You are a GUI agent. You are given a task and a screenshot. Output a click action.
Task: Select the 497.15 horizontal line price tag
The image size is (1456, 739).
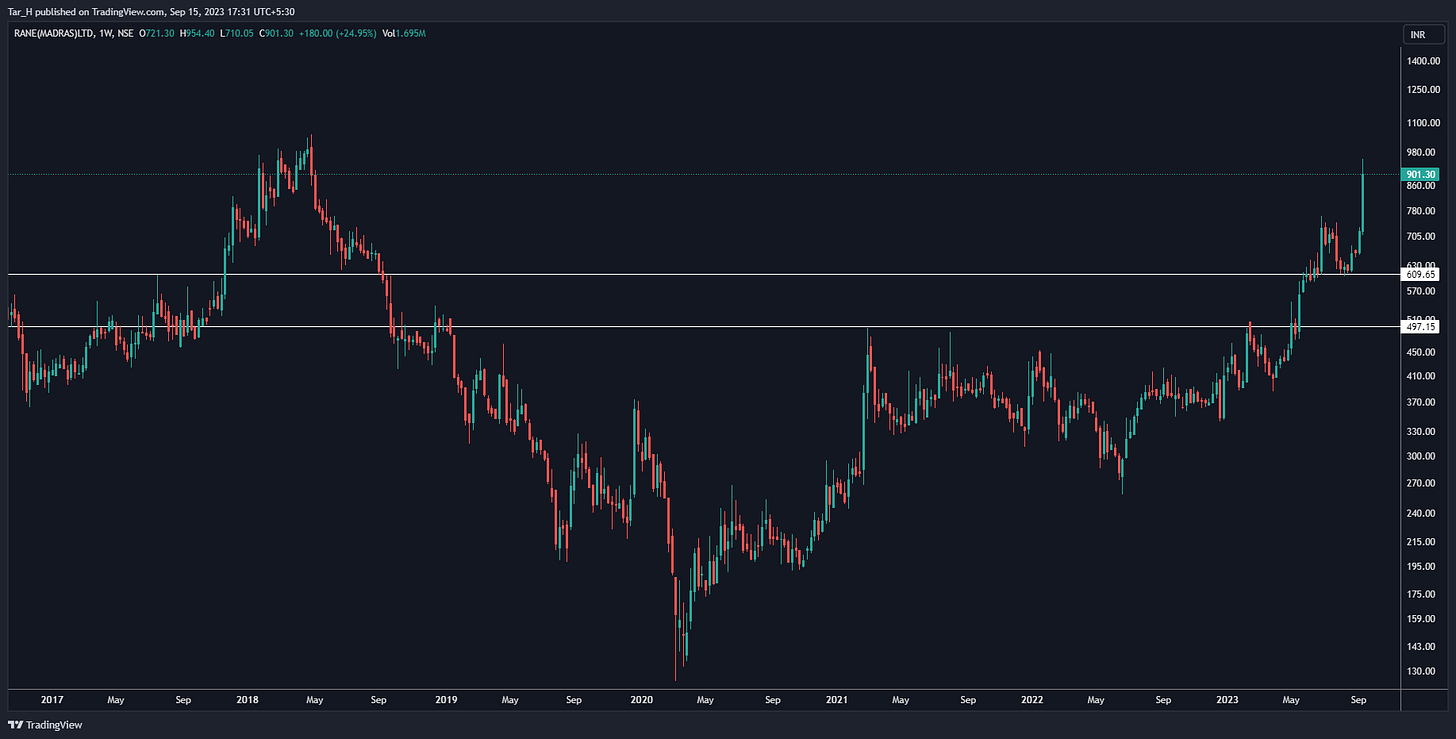pos(1420,327)
